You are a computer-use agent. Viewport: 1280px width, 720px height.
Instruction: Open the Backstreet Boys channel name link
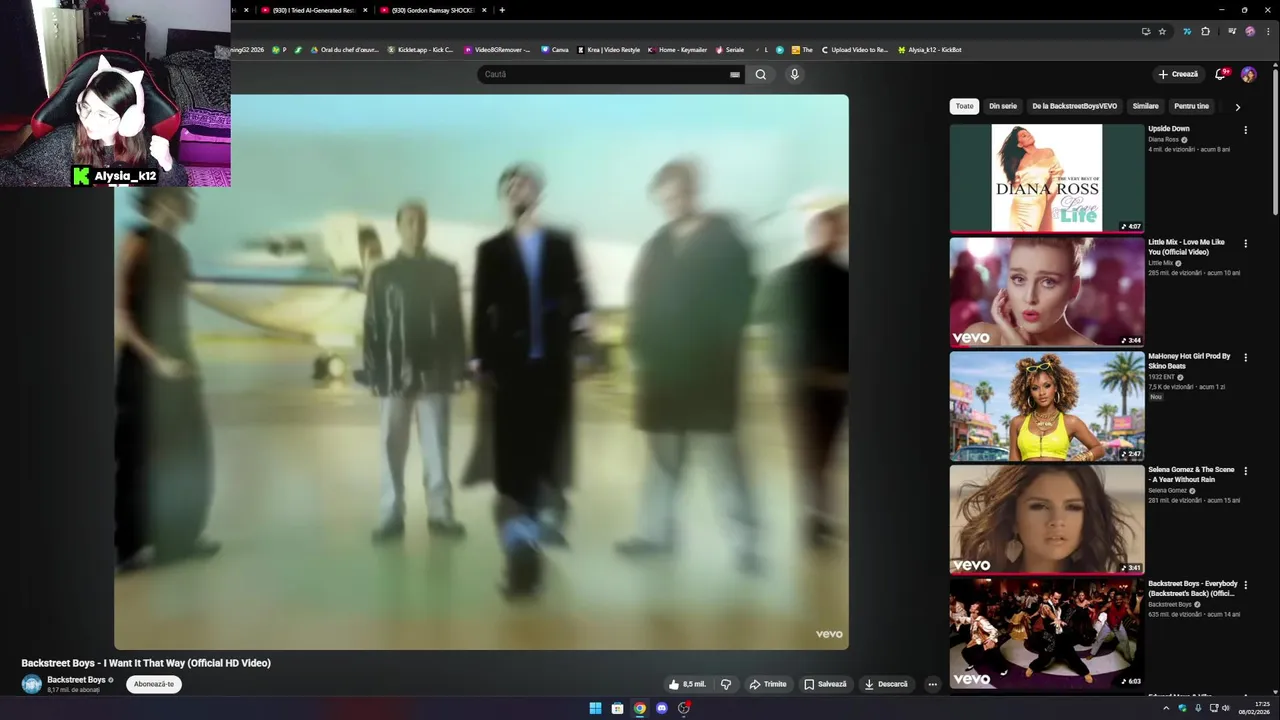pyautogui.click(x=76, y=680)
